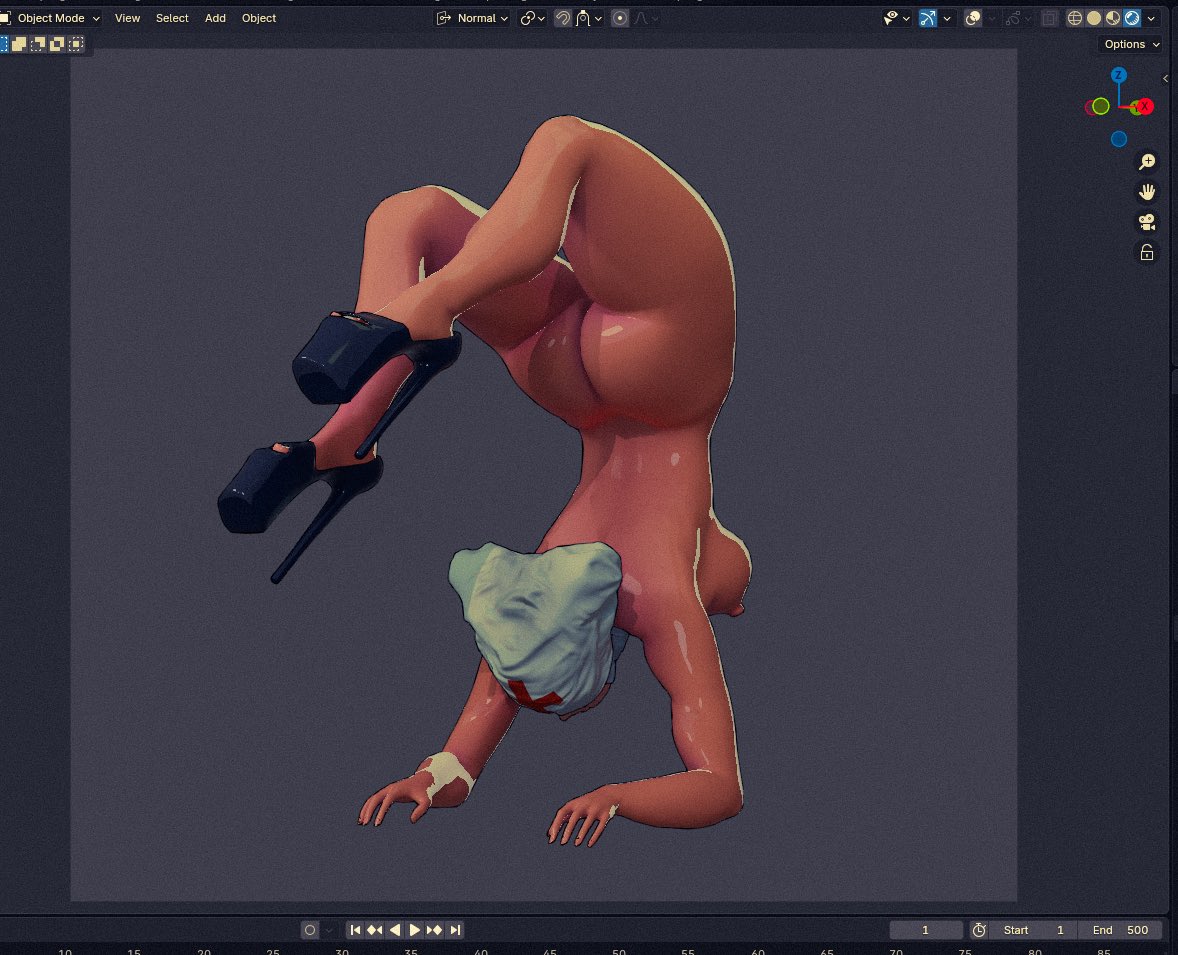Open the pivot point dropdown
1178x955 pixels.
532,18
